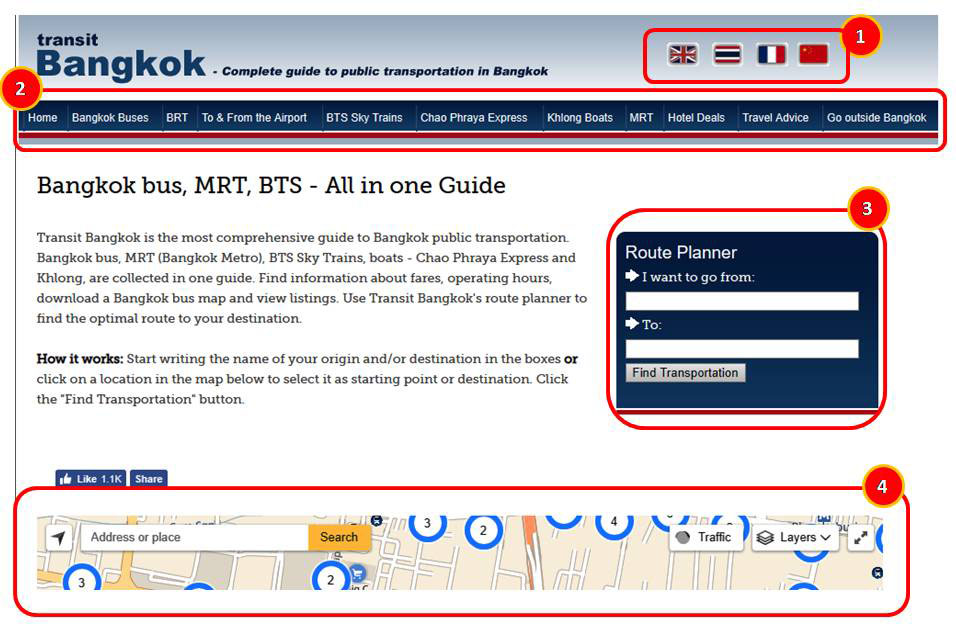Switch language with the UK flag
The image size is (956, 633).
point(682,54)
